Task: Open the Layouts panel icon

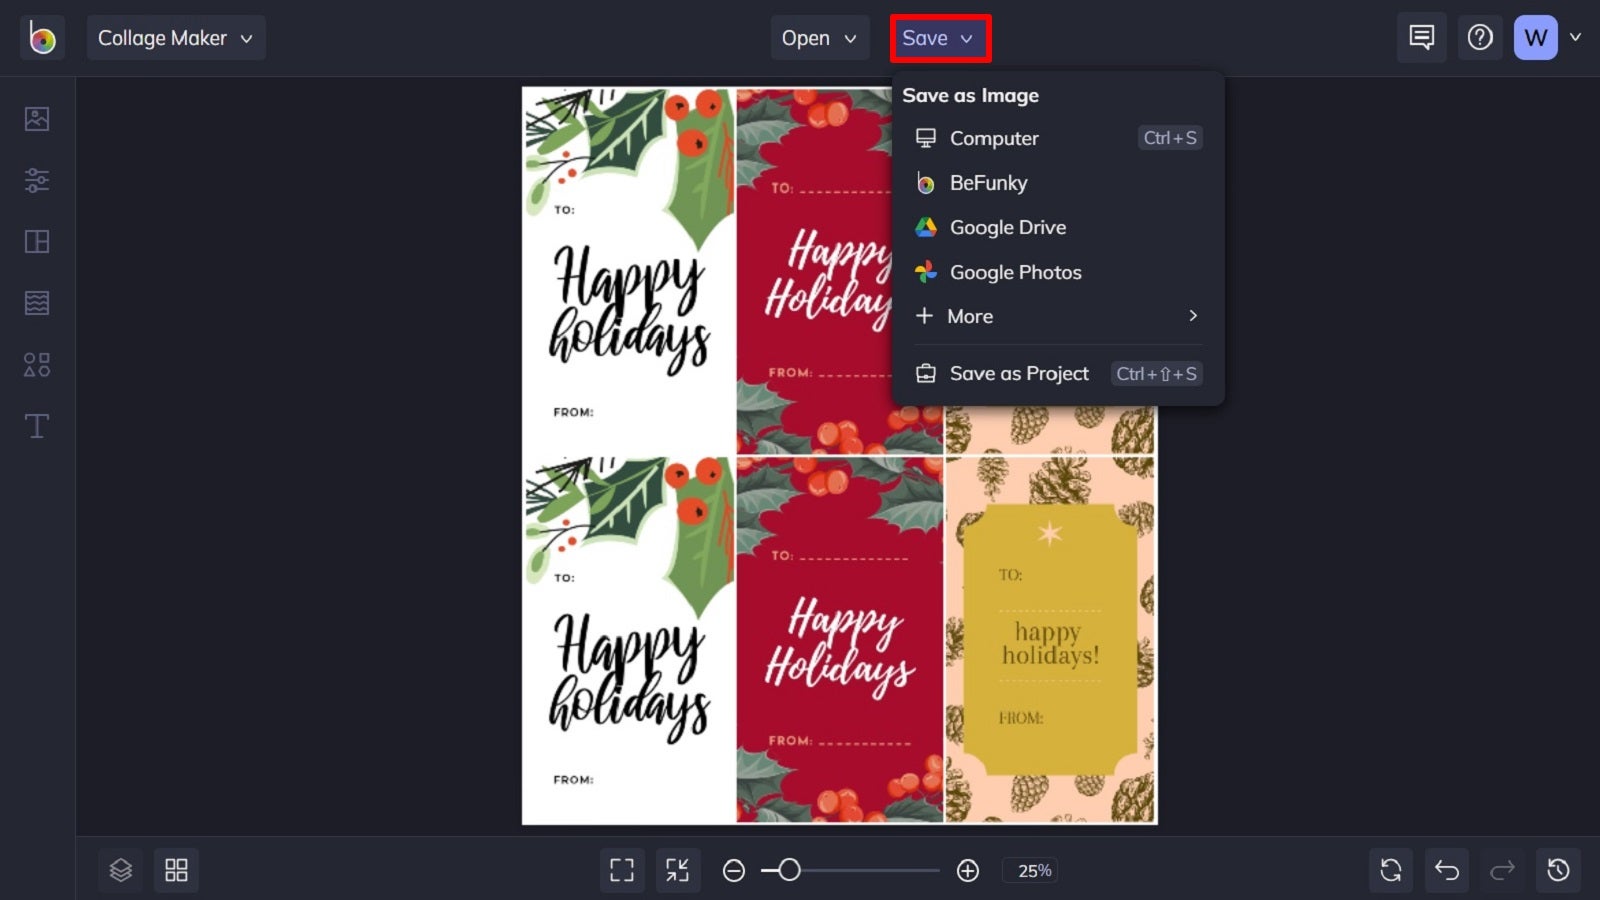Action: pos(37,242)
